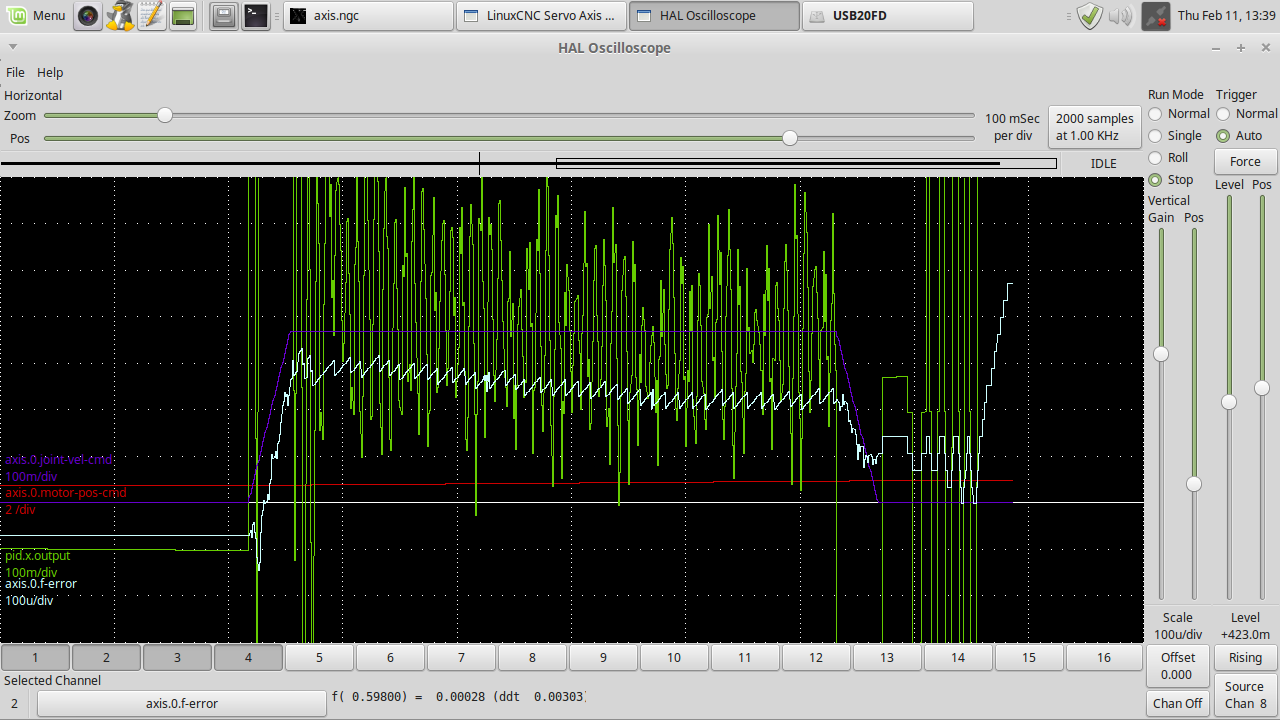The image size is (1280, 720).
Task: Click the Force trigger button
Action: click(x=1245, y=161)
